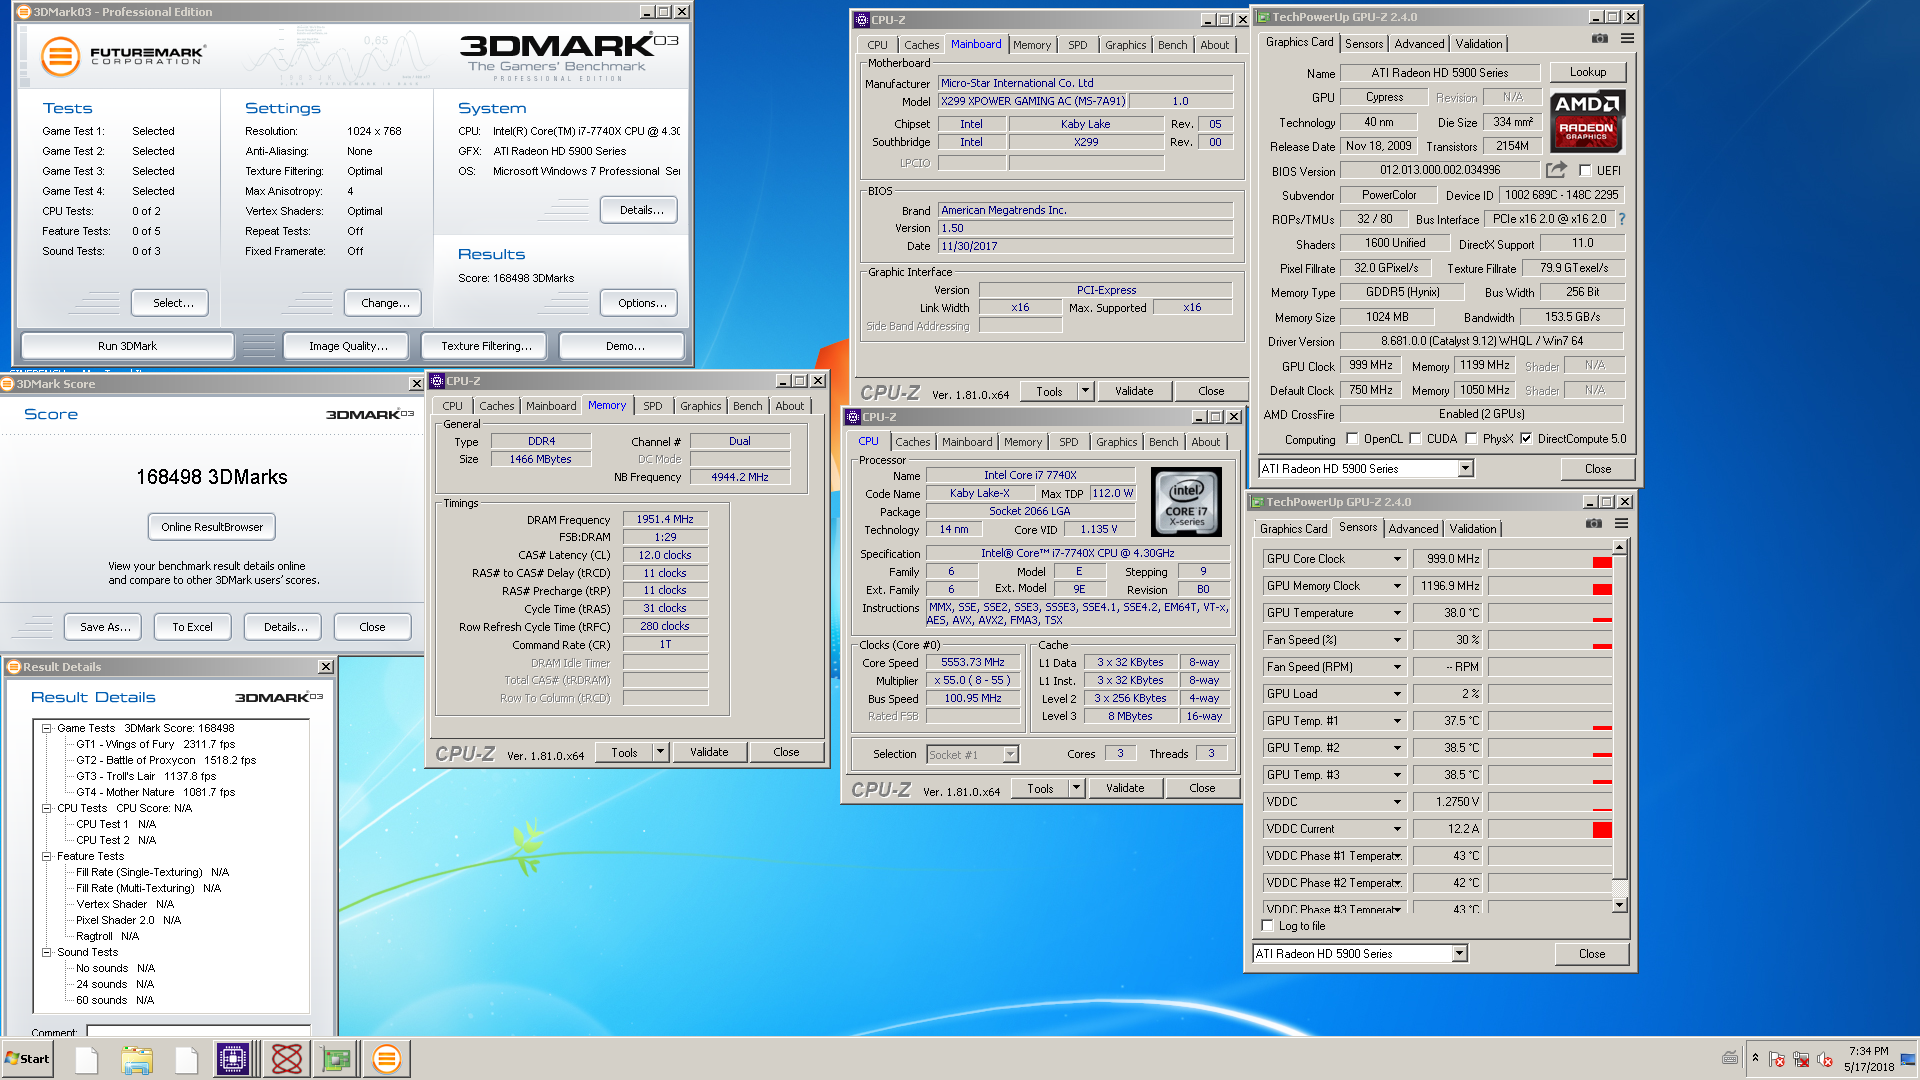Viewport: 1920px width, 1080px height.
Task: Click the GPU-Z Sensors vertical scrollbar down arrow
Action: click(x=1619, y=905)
